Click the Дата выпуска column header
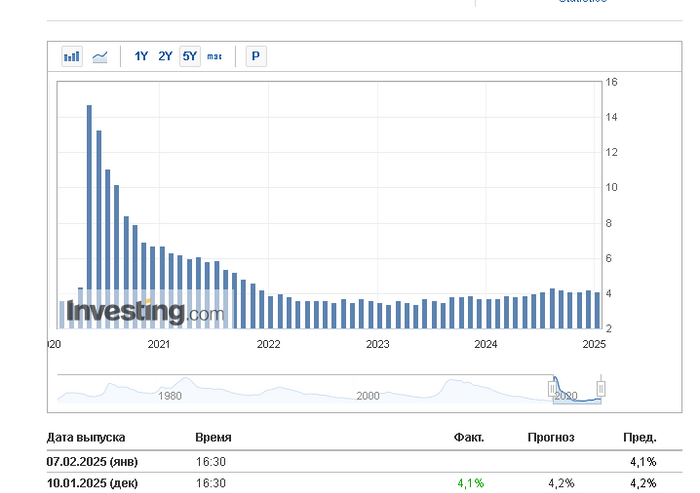 click(x=86, y=438)
